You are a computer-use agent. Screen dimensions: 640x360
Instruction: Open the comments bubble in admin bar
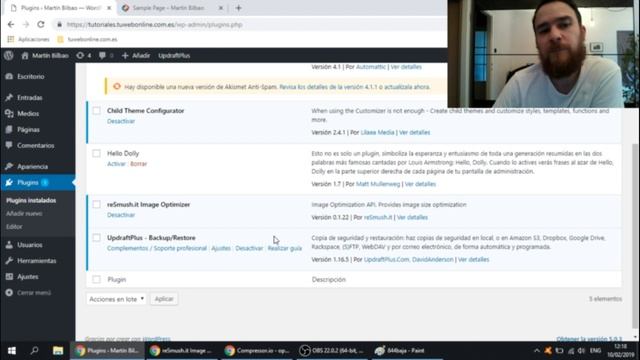105,56
